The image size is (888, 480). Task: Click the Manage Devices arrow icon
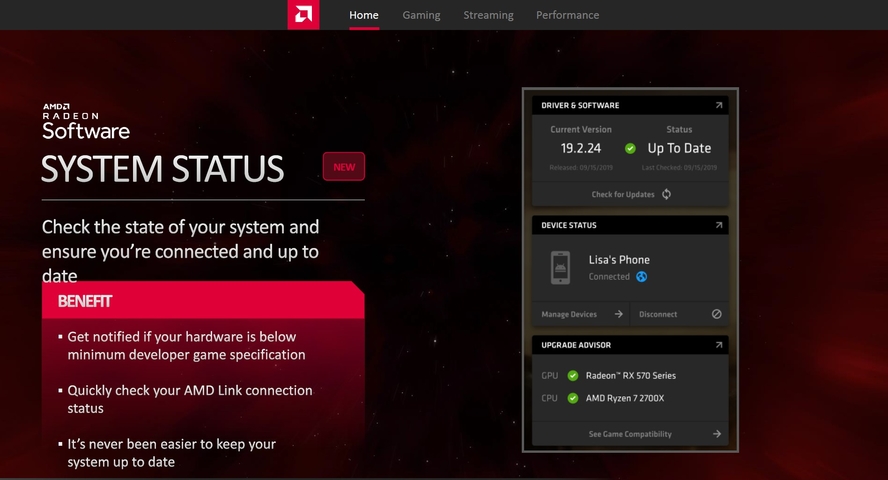618,314
